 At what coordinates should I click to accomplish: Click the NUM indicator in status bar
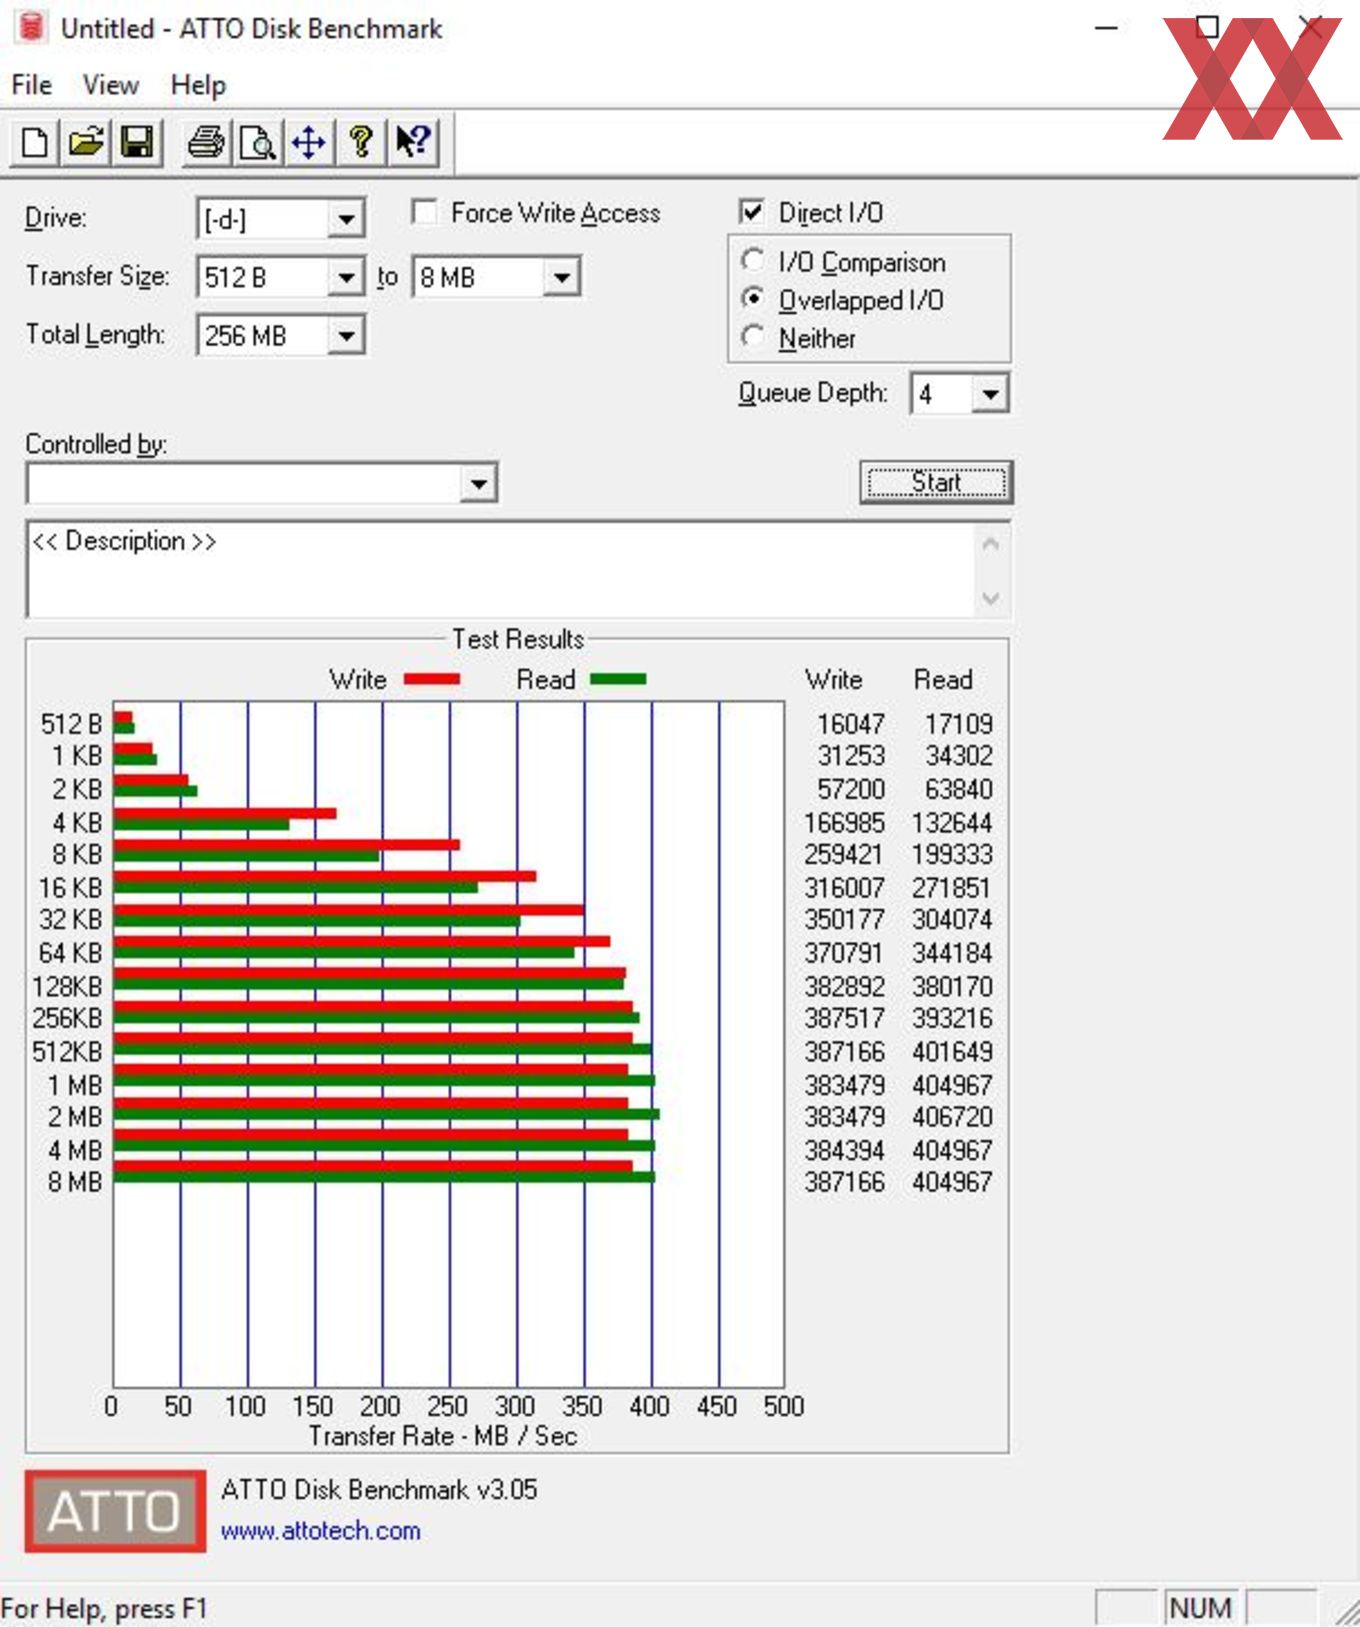(1200, 1608)
